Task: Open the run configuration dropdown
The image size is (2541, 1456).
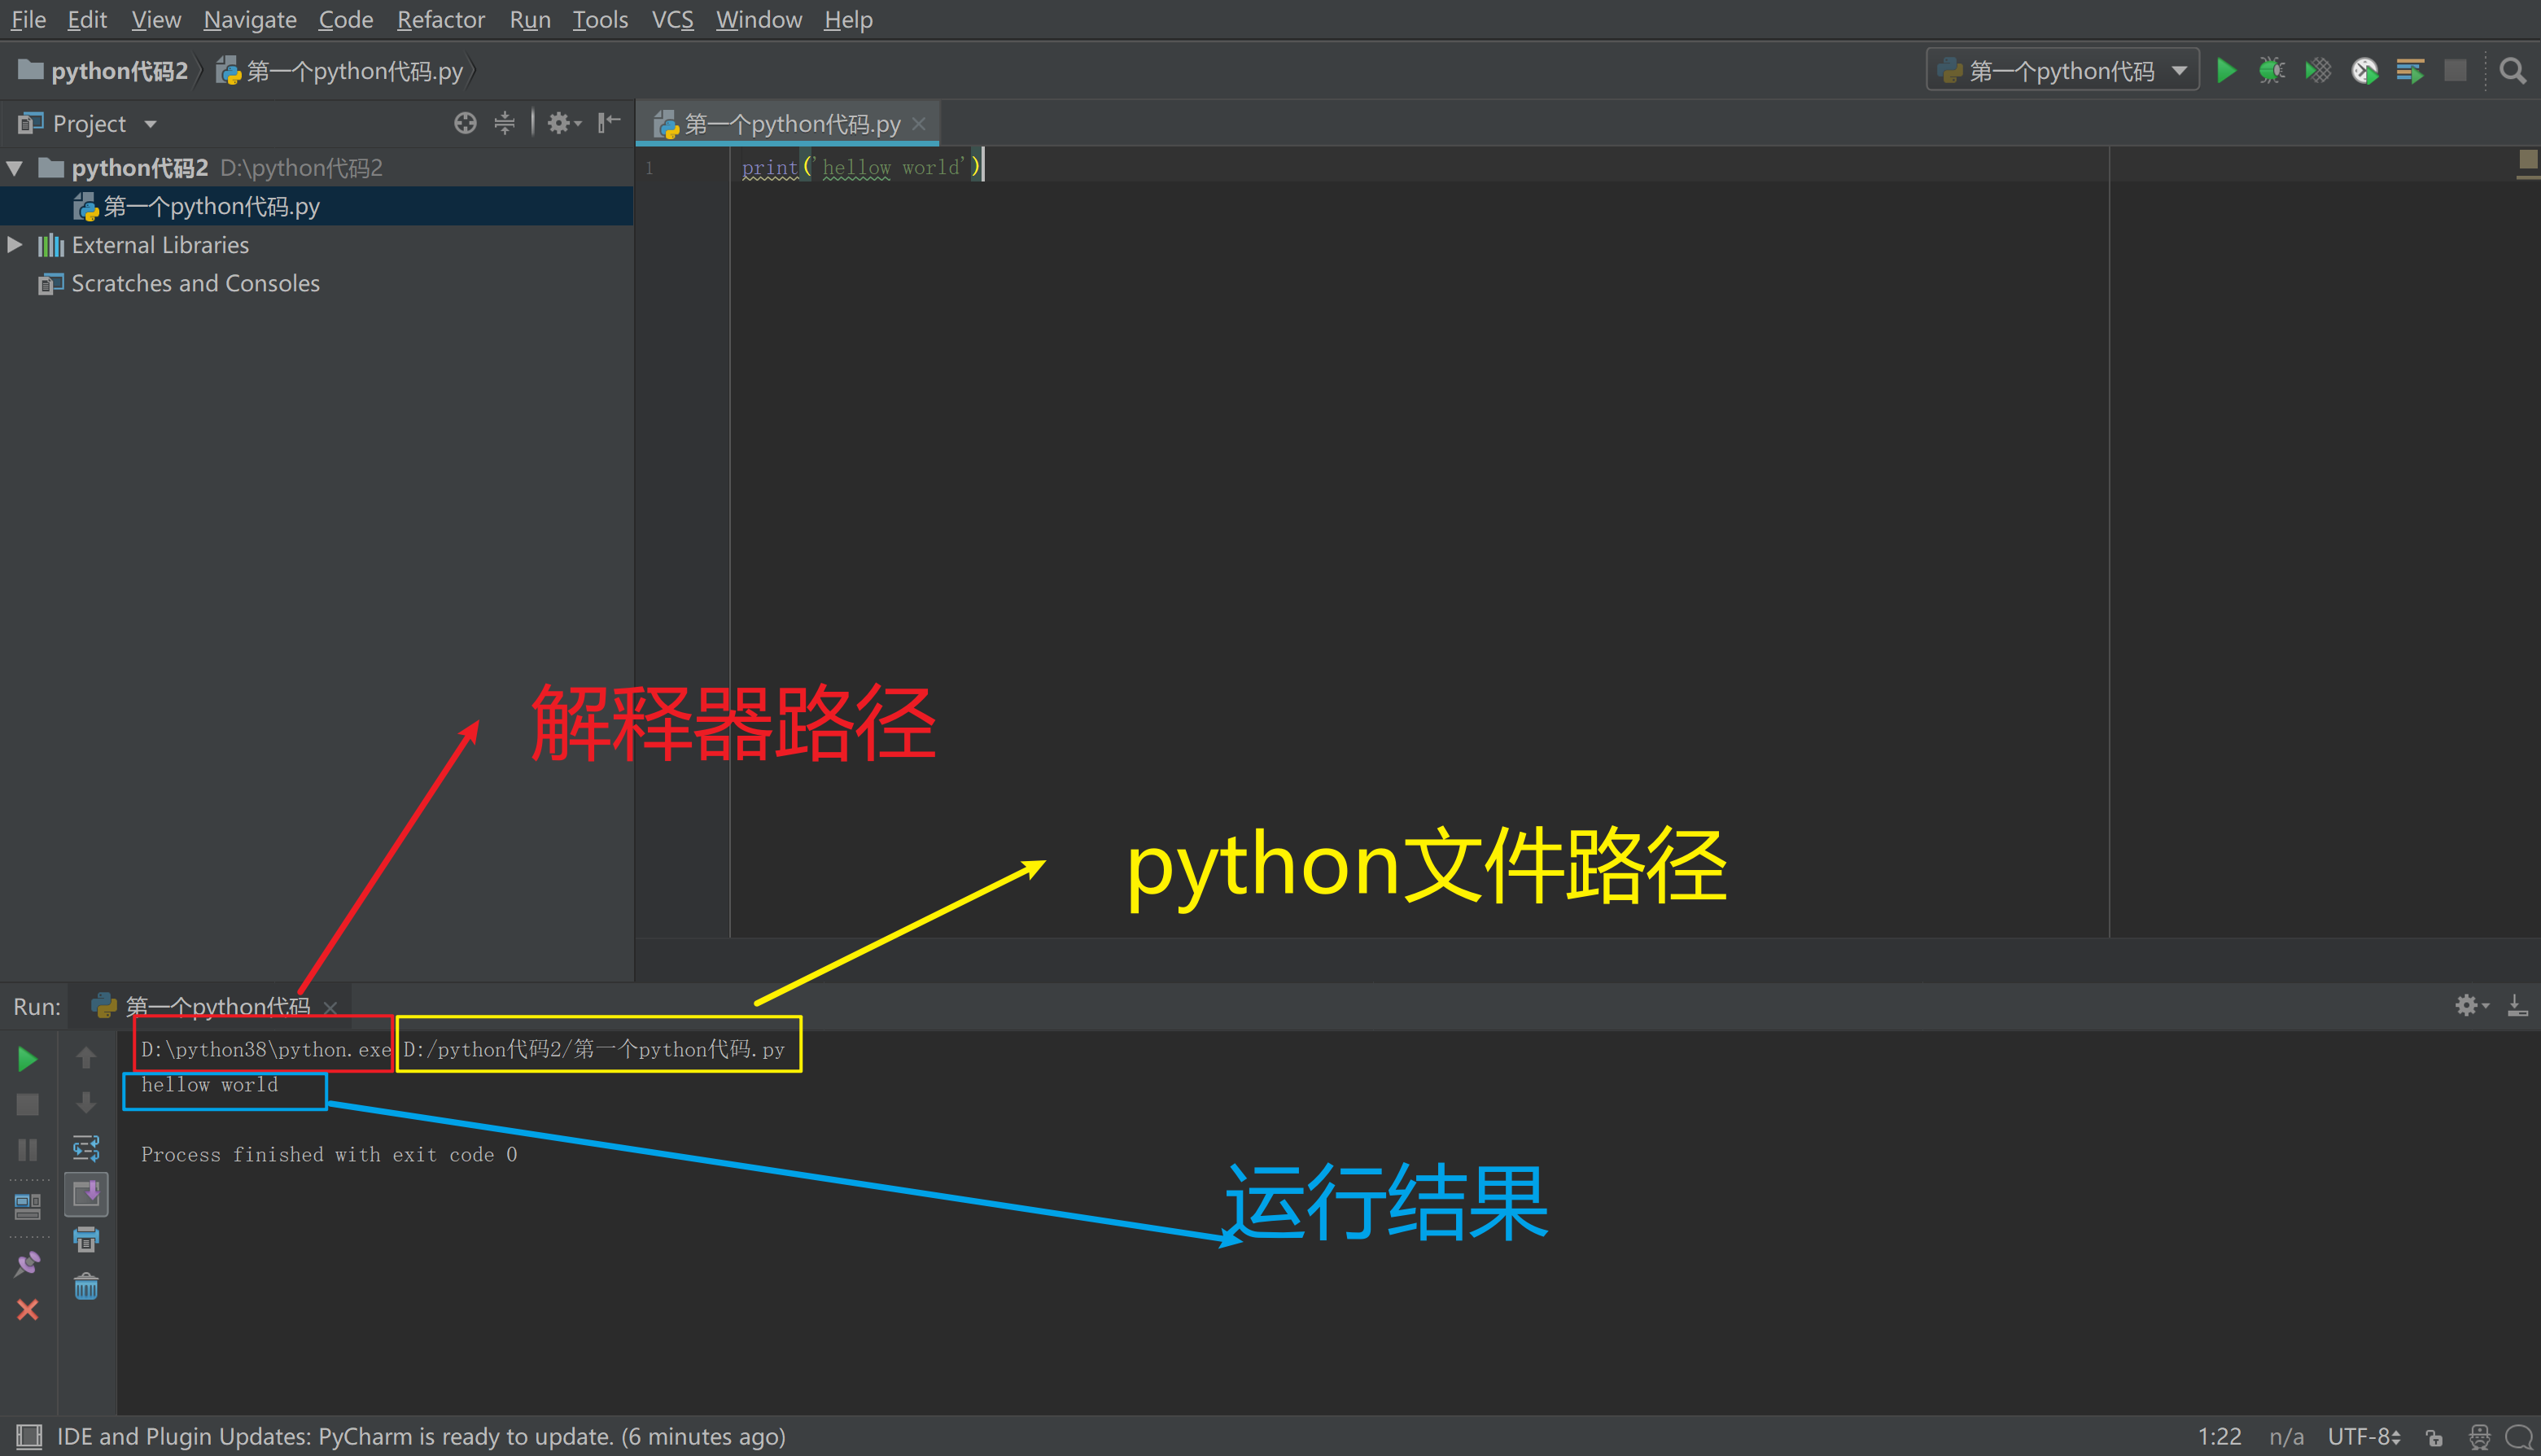Action: [2062, 71]
